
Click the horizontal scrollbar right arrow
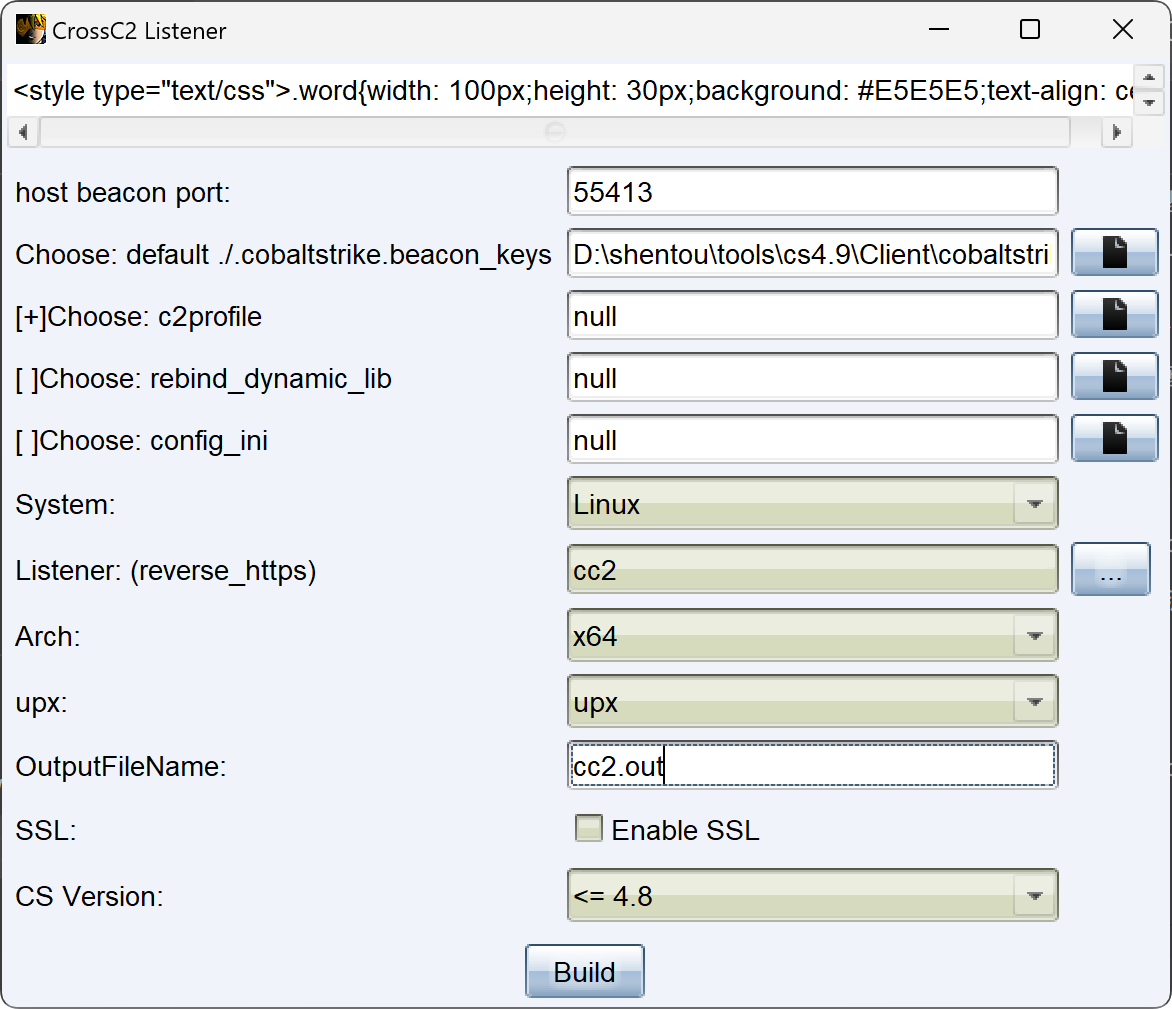(1117, 132)
